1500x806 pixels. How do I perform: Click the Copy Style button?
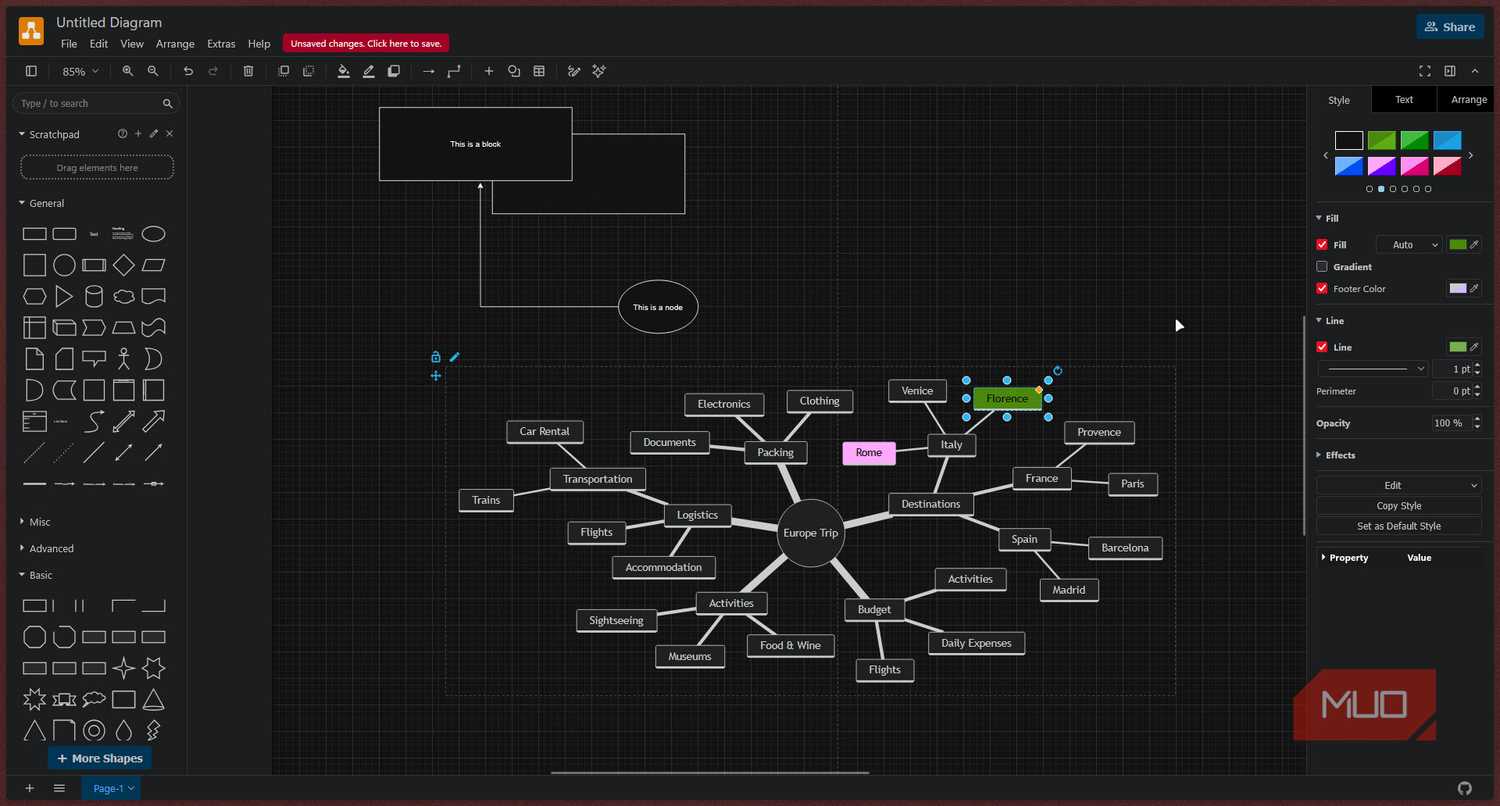(x=1399, y=506)
